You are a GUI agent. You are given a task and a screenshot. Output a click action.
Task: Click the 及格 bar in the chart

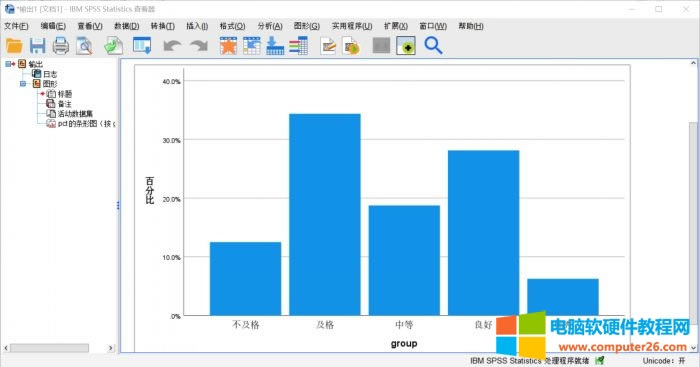pyautogui.click(x=325, y=214)
